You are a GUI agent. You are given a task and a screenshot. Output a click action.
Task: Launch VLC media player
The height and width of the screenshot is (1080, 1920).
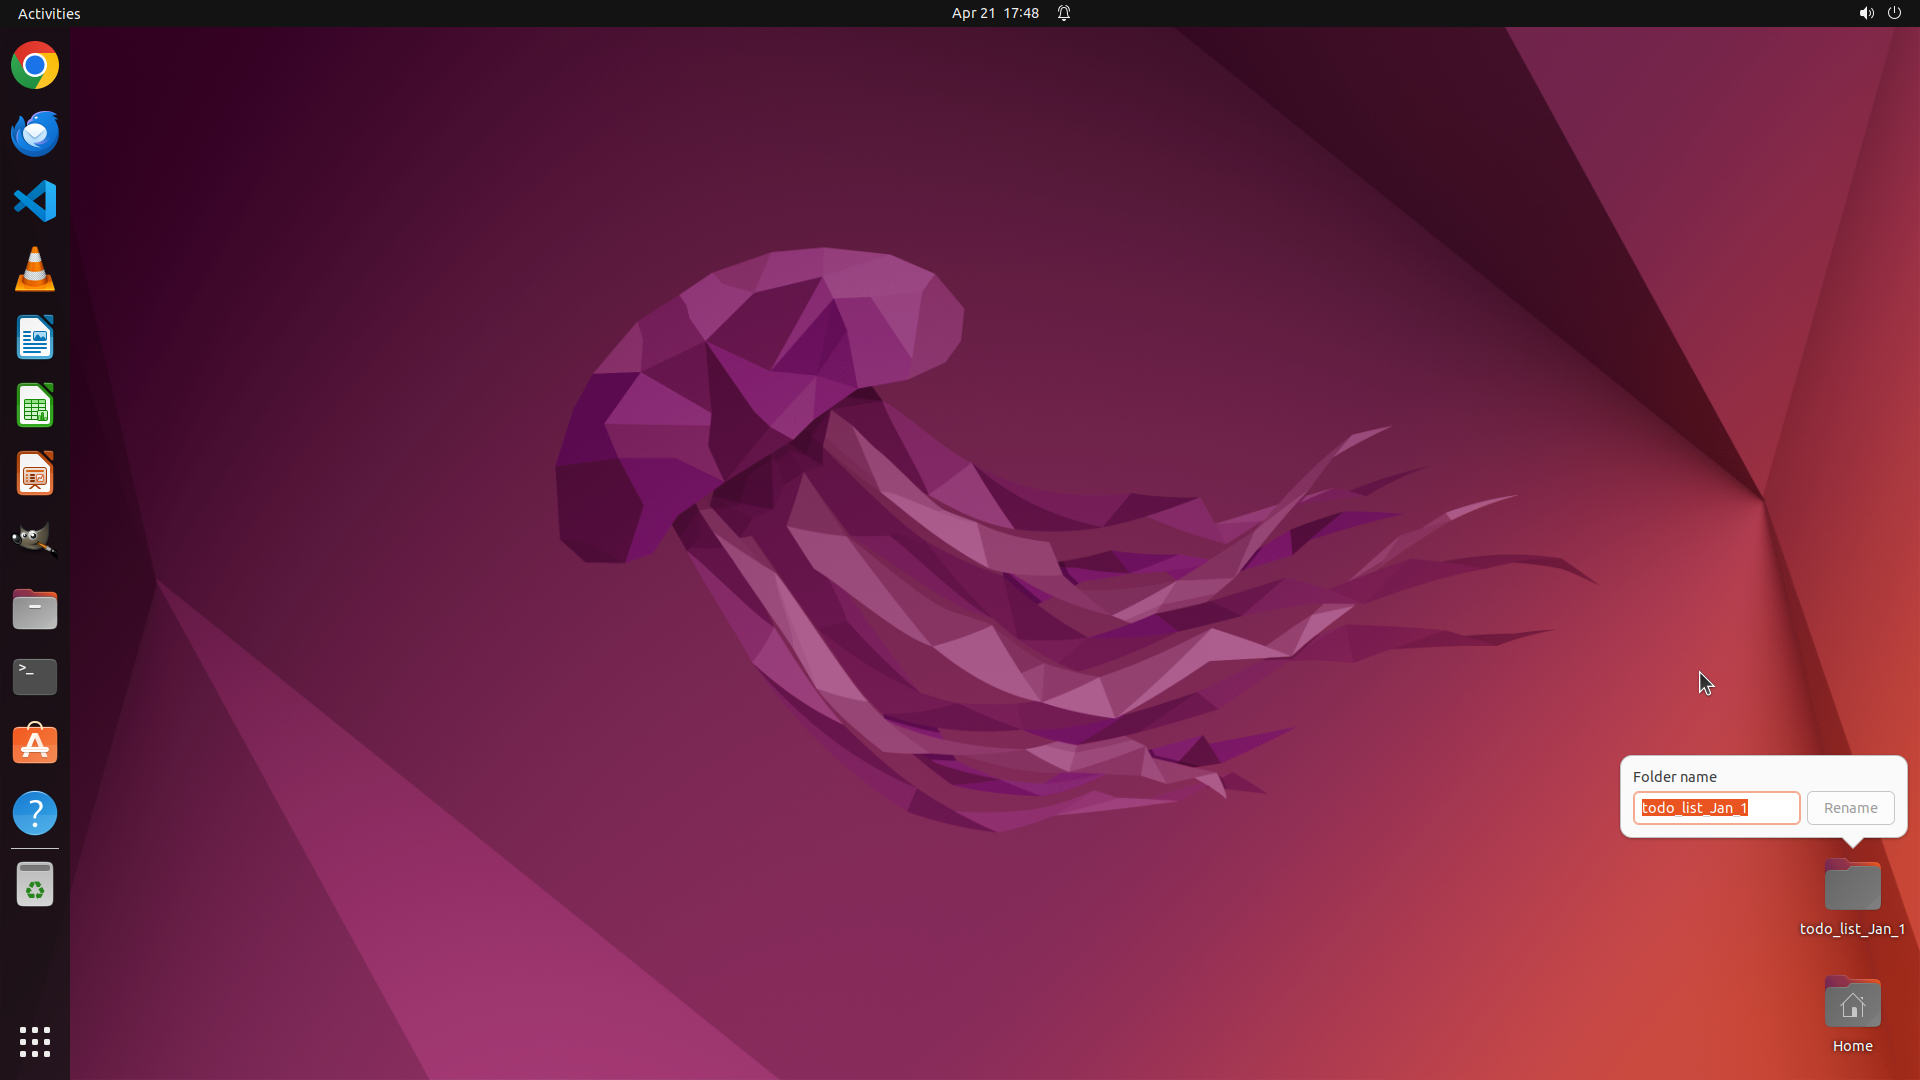35,269
